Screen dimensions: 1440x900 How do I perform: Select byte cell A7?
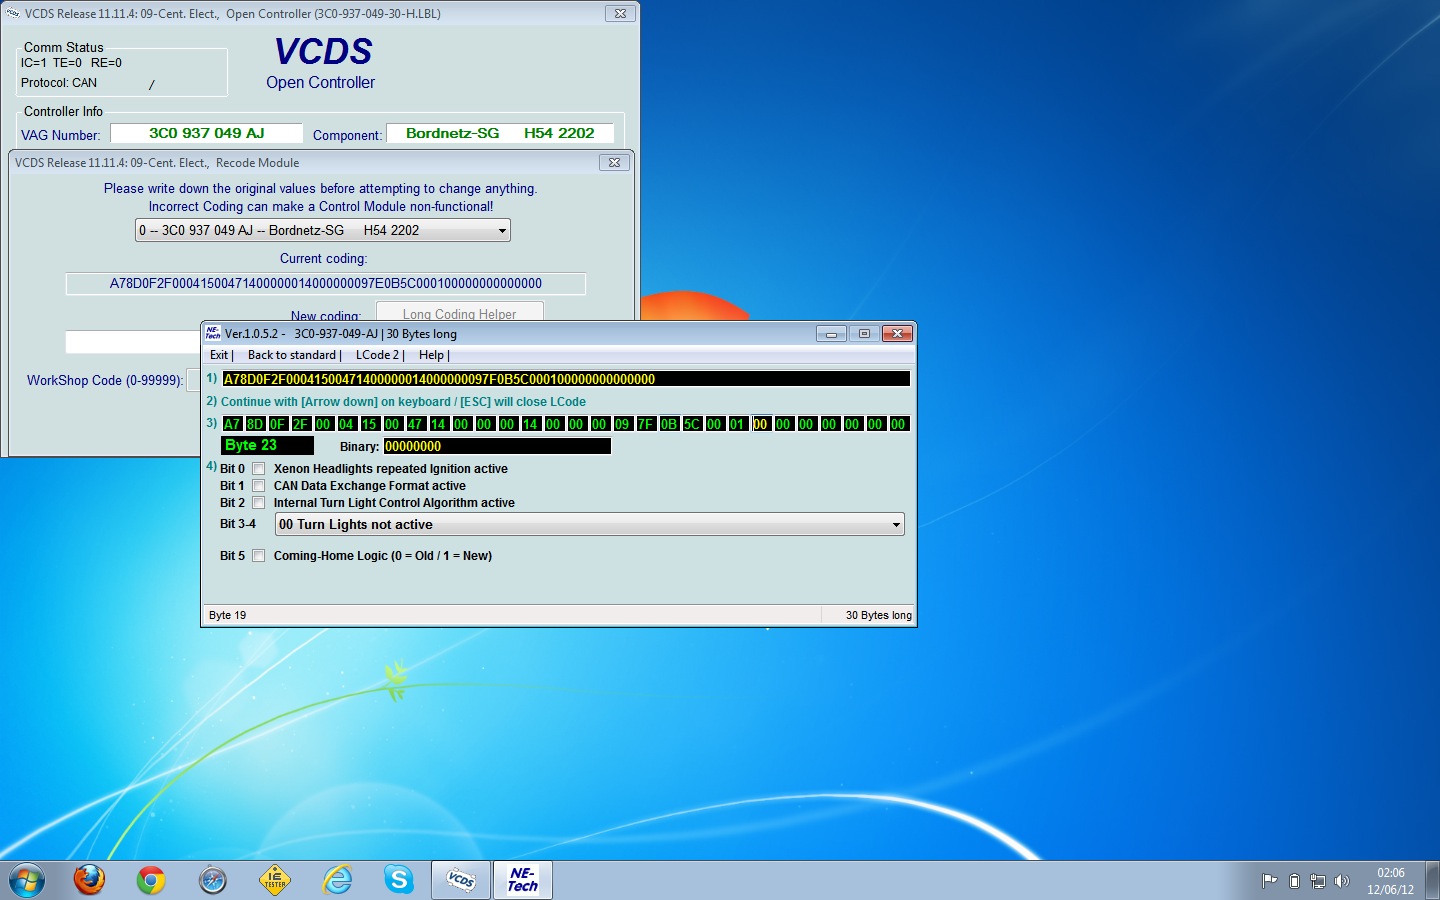232,424
